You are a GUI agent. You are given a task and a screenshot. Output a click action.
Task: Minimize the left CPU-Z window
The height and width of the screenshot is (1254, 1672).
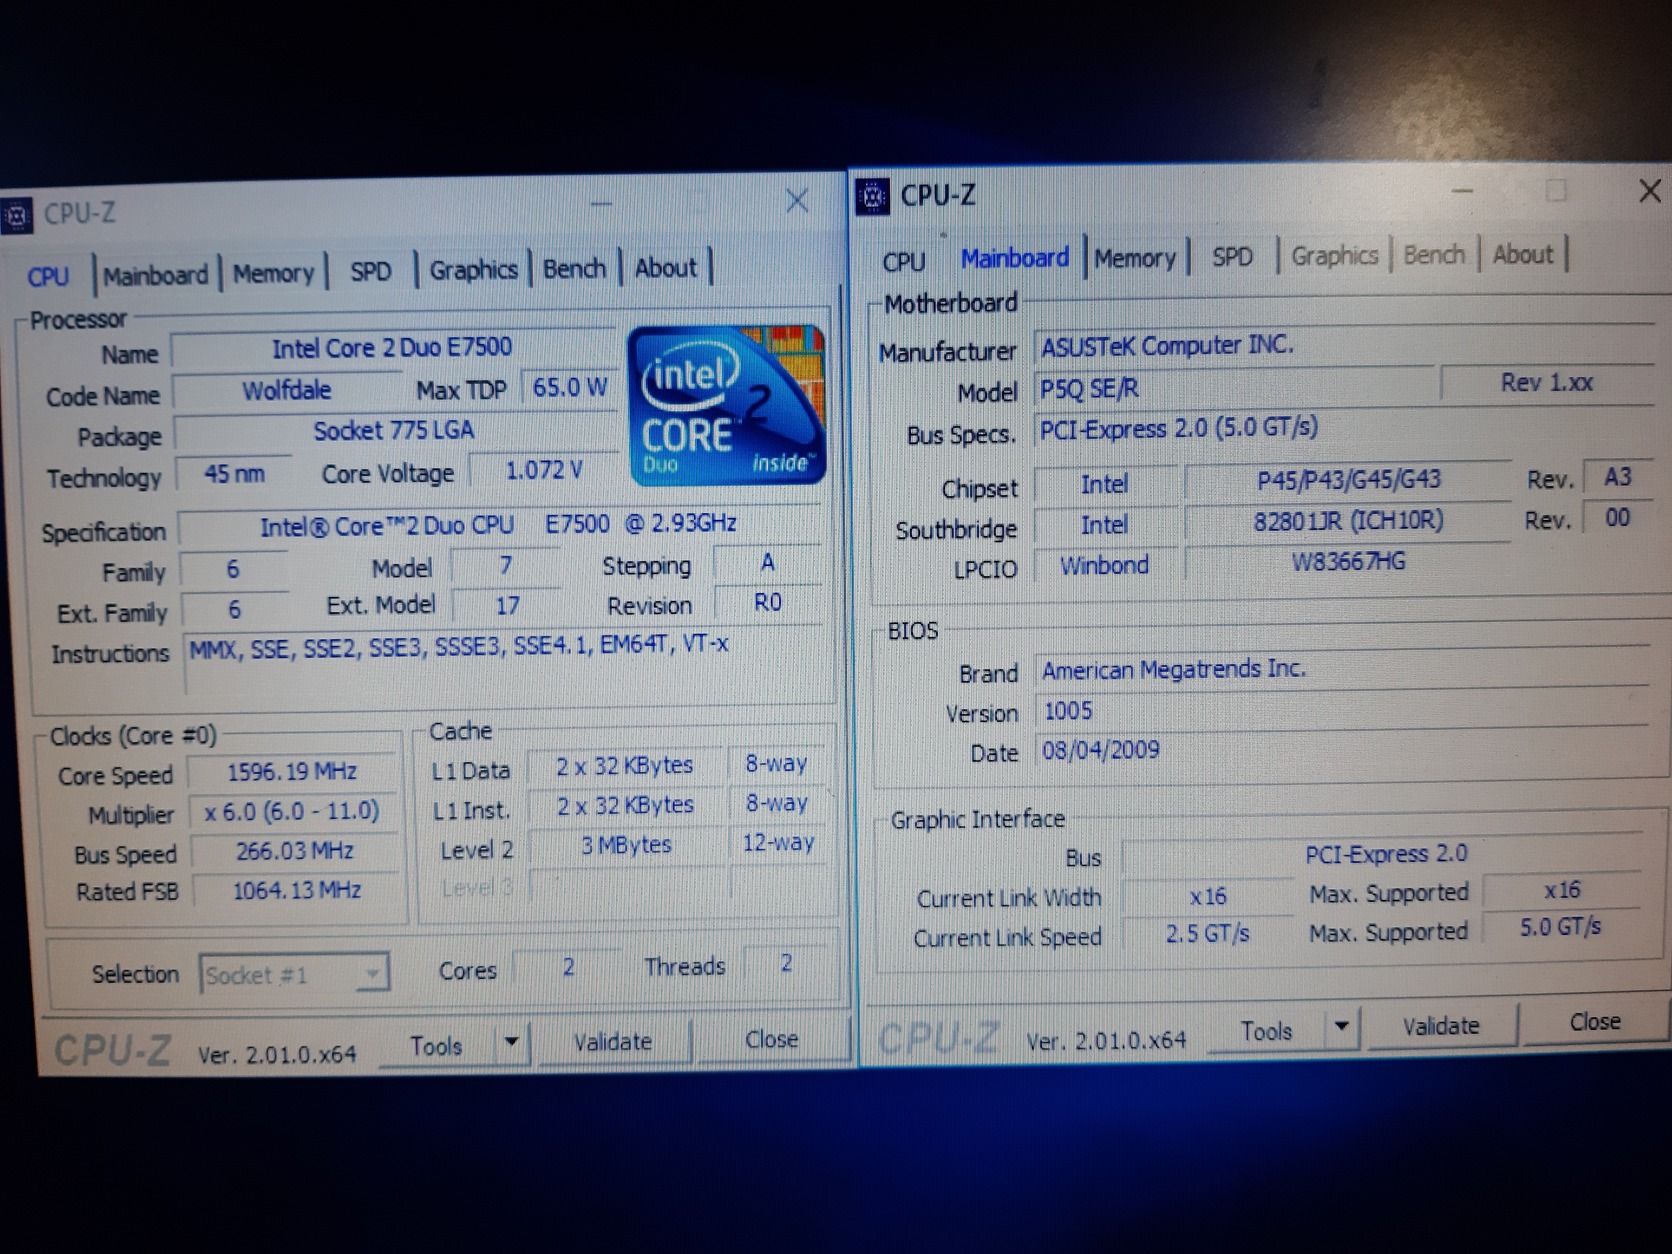[601, 204]
